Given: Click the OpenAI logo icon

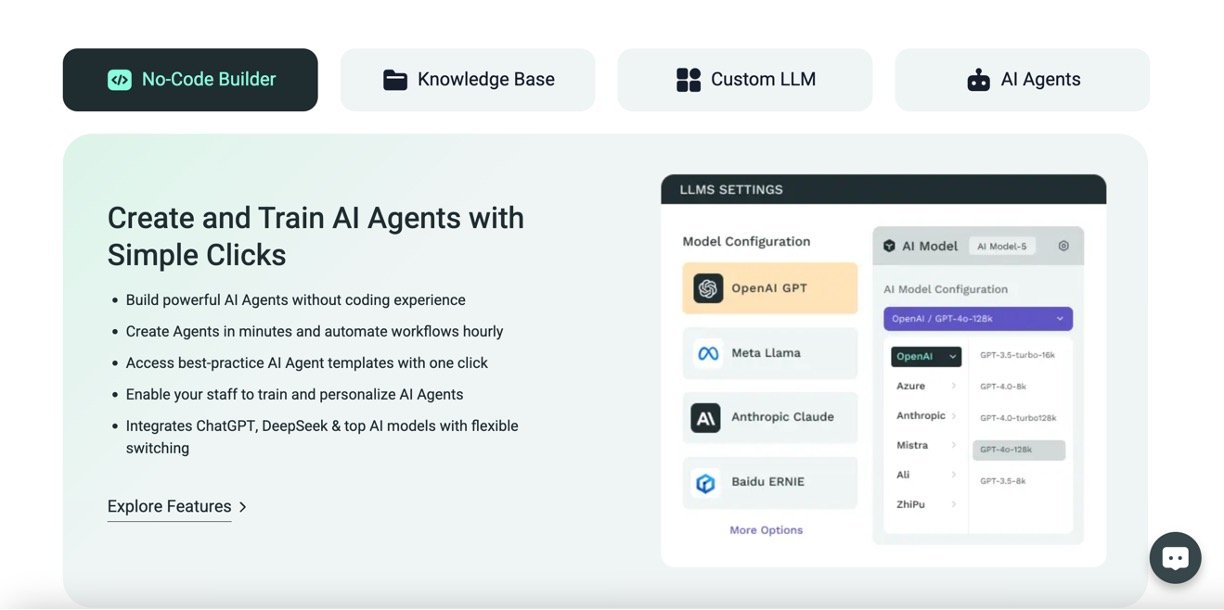Looking at the screenshot, I should (x=708, y=288).
